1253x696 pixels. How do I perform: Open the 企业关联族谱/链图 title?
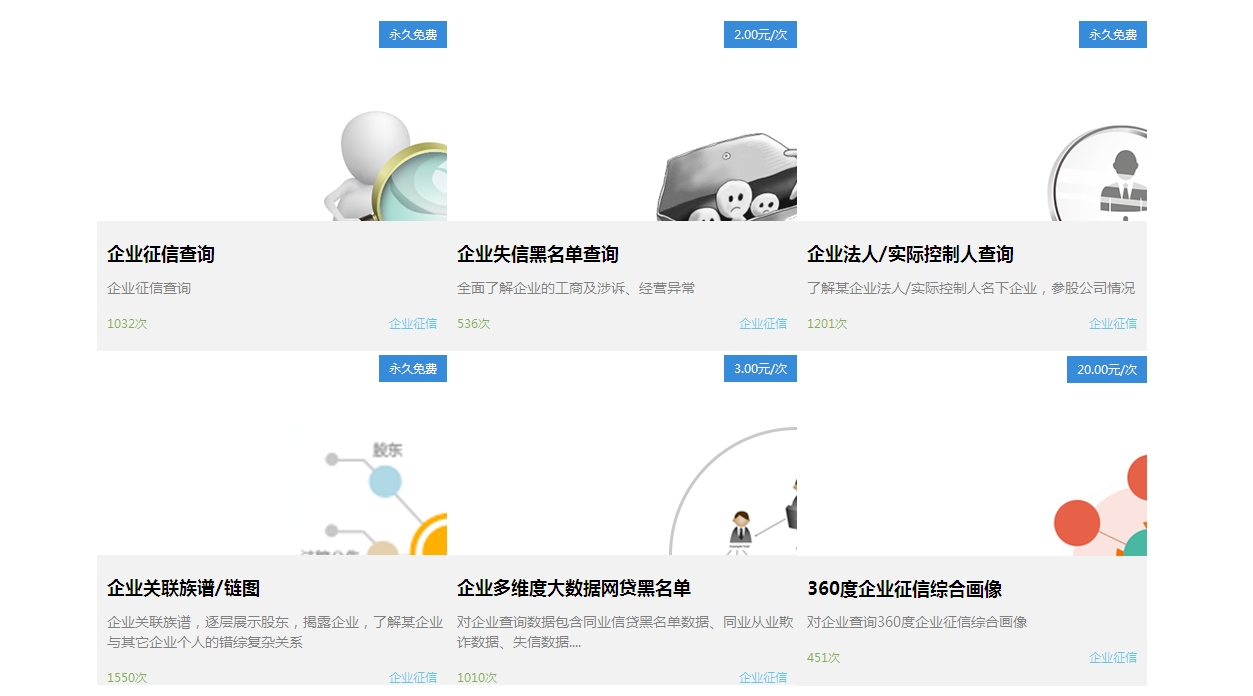click(184, 588)
